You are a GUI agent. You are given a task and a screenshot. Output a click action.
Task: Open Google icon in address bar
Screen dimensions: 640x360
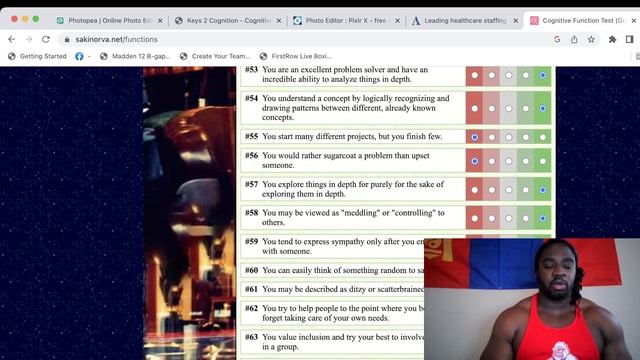[x=557, y=39]
